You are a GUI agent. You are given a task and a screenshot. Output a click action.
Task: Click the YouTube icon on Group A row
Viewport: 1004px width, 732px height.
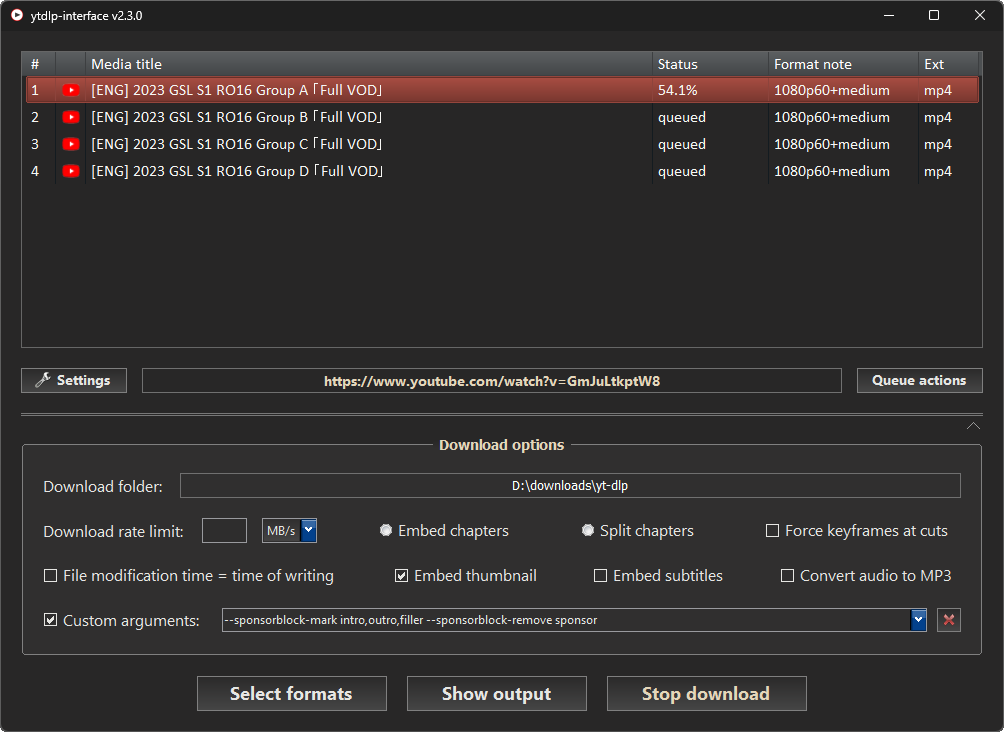(x=70, y=89)
